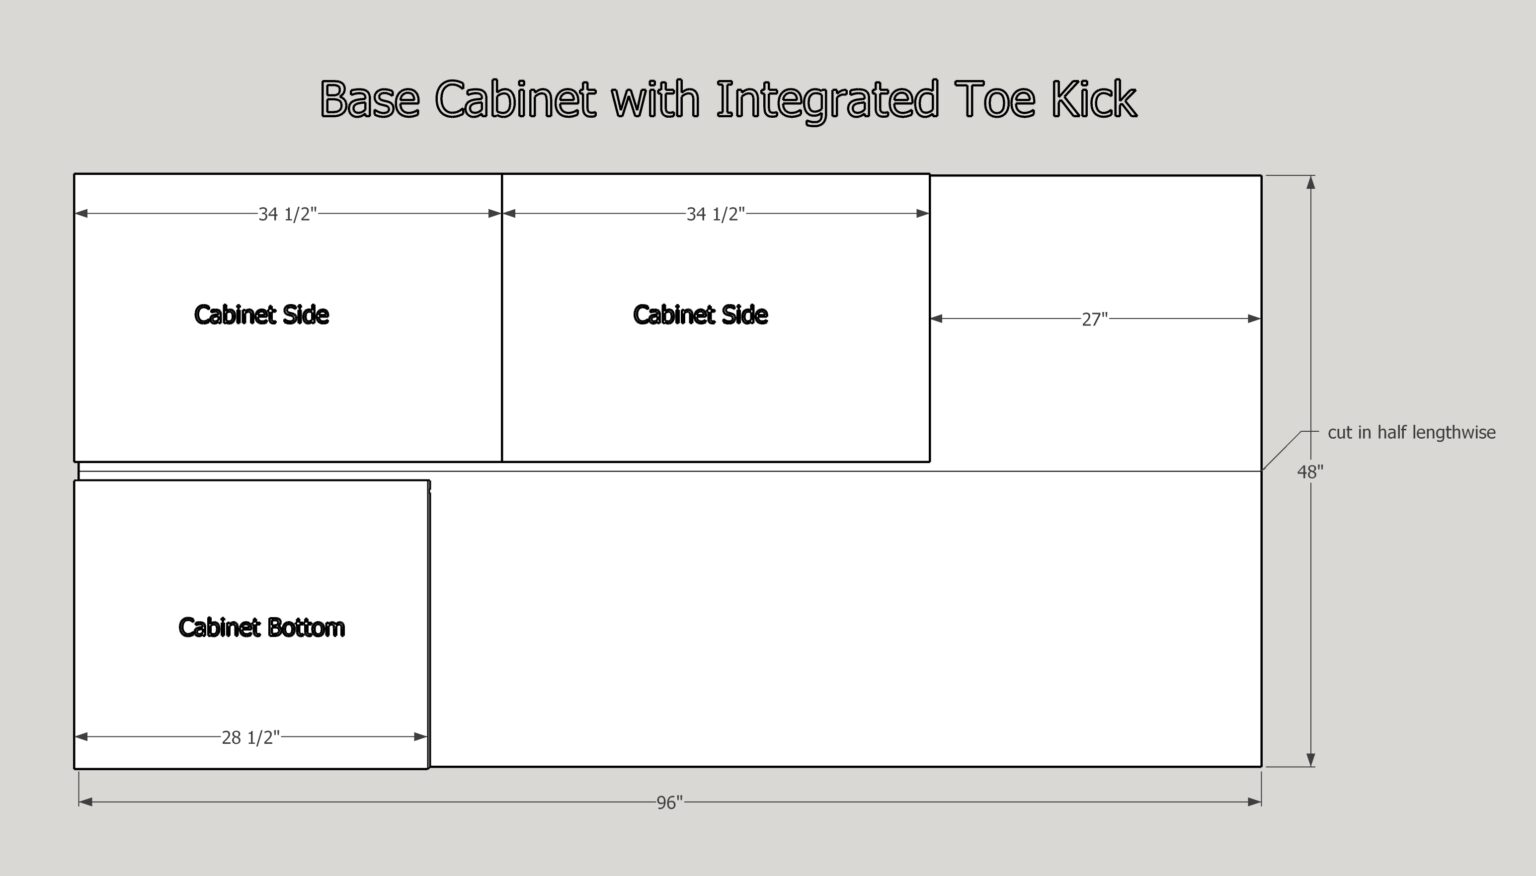1536x876 pixels.
Task: Select the right "Cabinet Side" label
Action: point(700,315)
